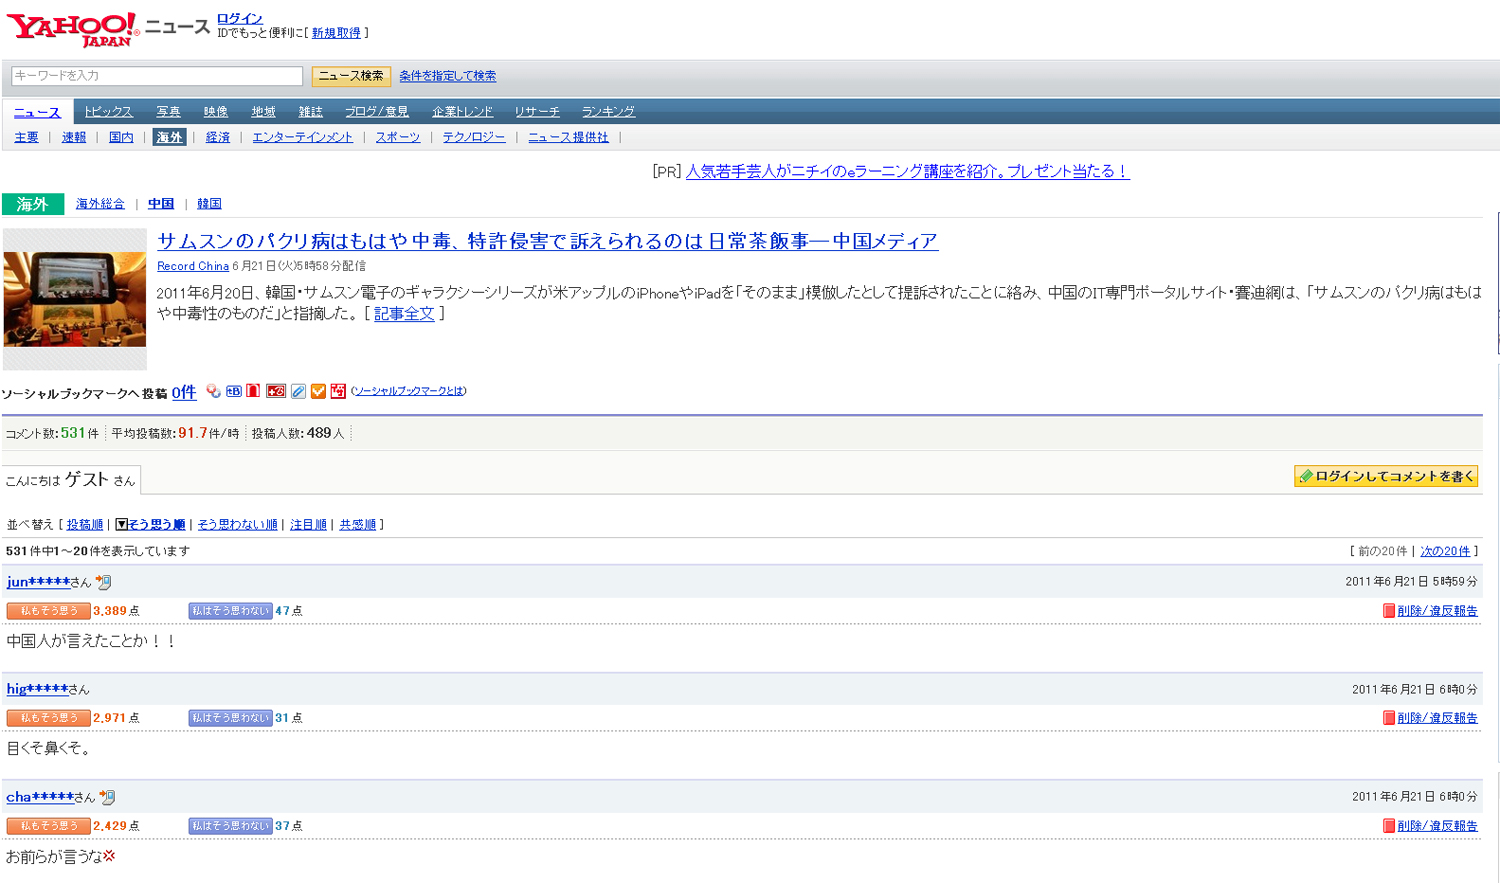
Task: Open 記事全文 to read full article
Action: (404, 314)
